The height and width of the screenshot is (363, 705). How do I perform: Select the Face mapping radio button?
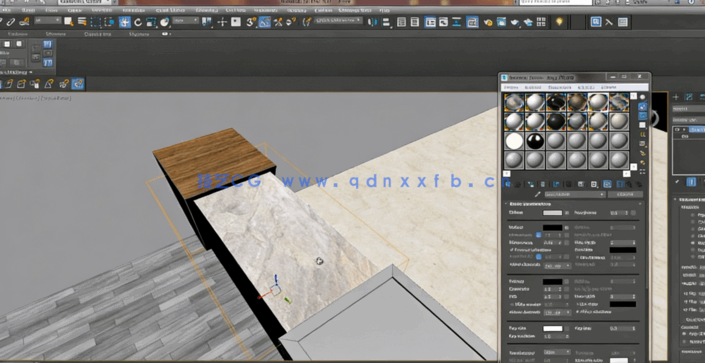[693, 250]
